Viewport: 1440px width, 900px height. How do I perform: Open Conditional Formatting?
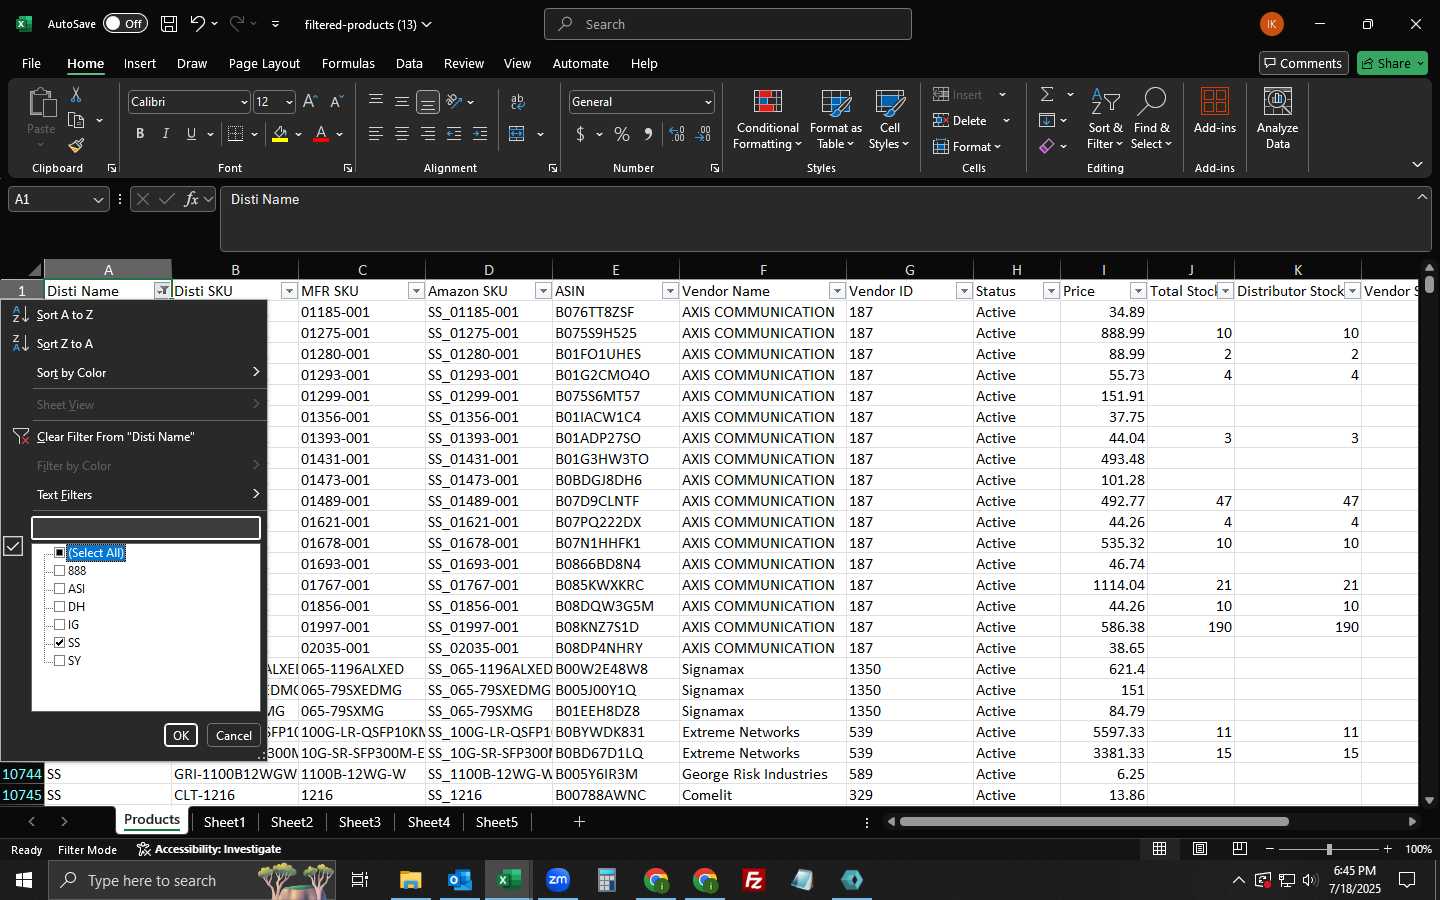coord(767,120)
